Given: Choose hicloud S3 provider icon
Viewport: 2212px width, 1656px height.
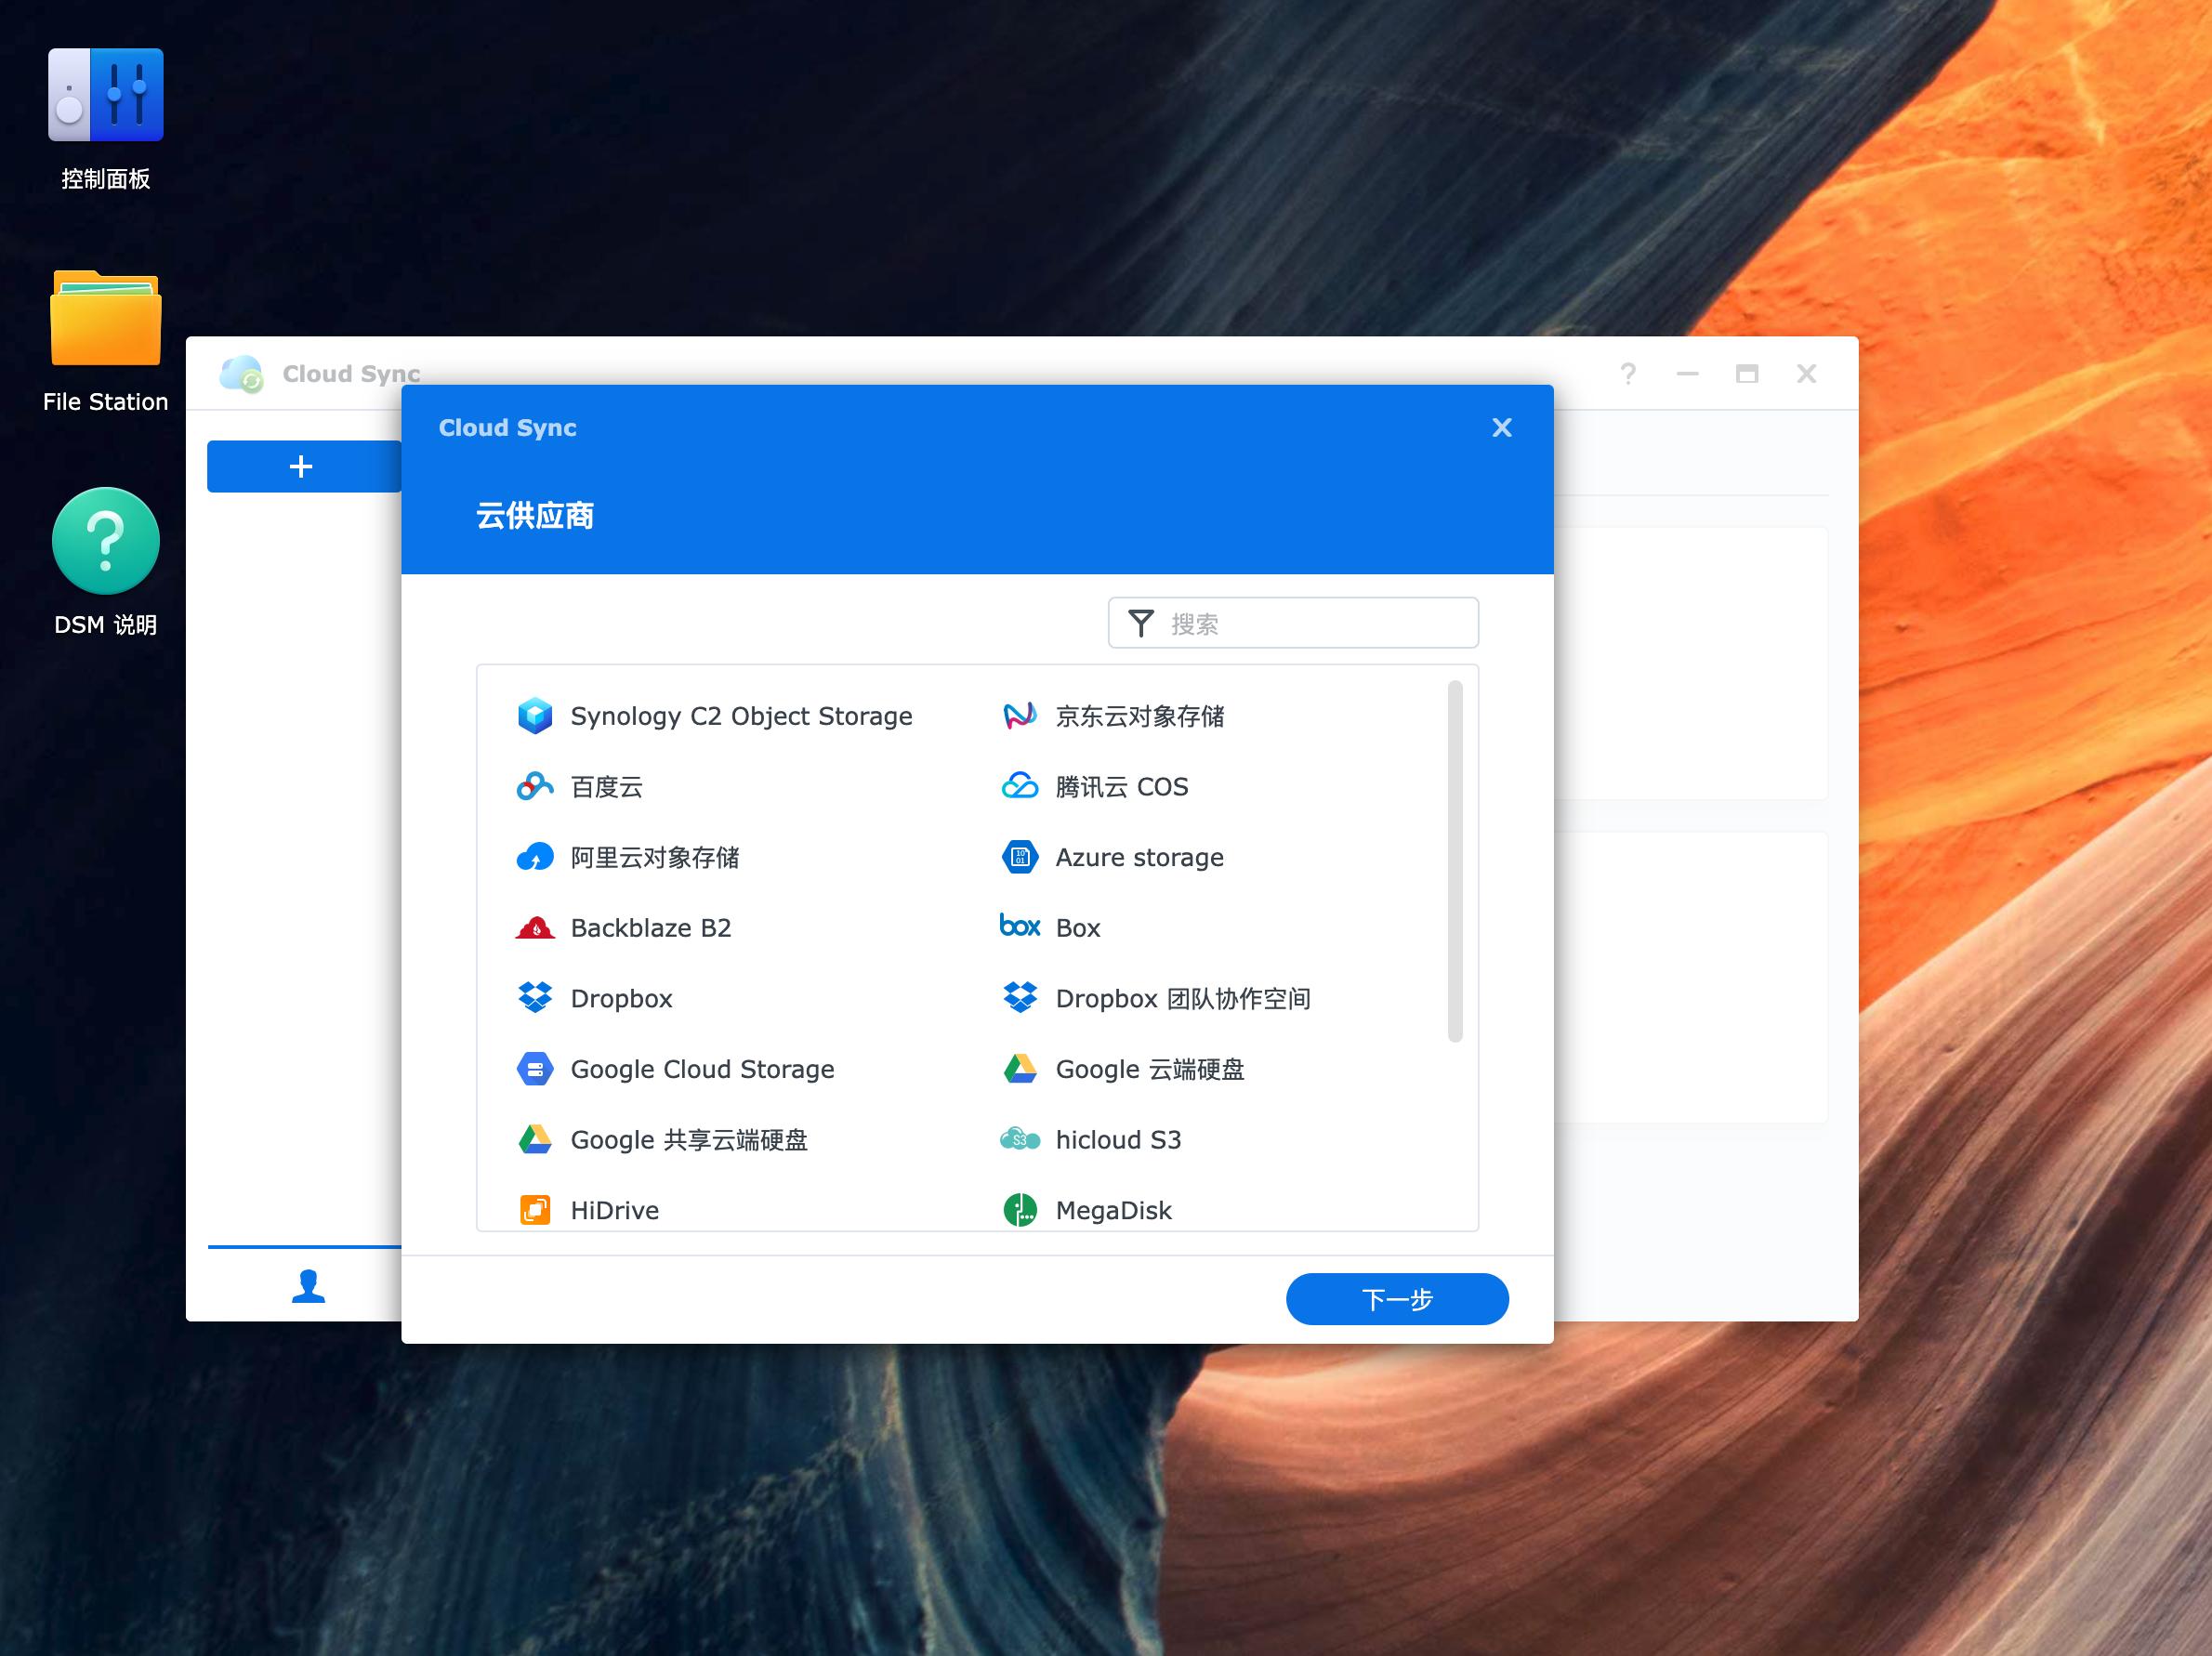Looking at the screenshot, I should tap(1019, 1139).
